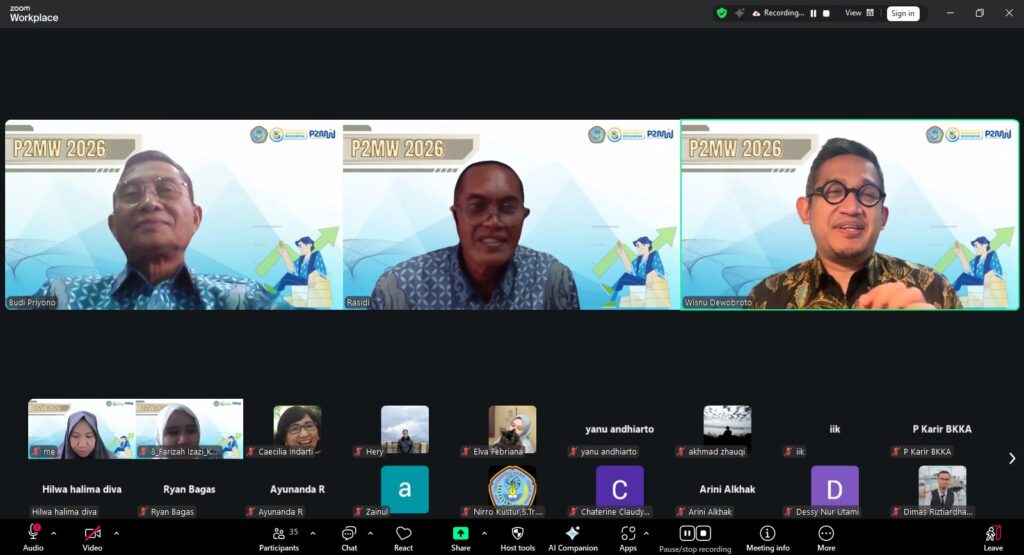Toggle the microphone Audio button

click(33, 535)
